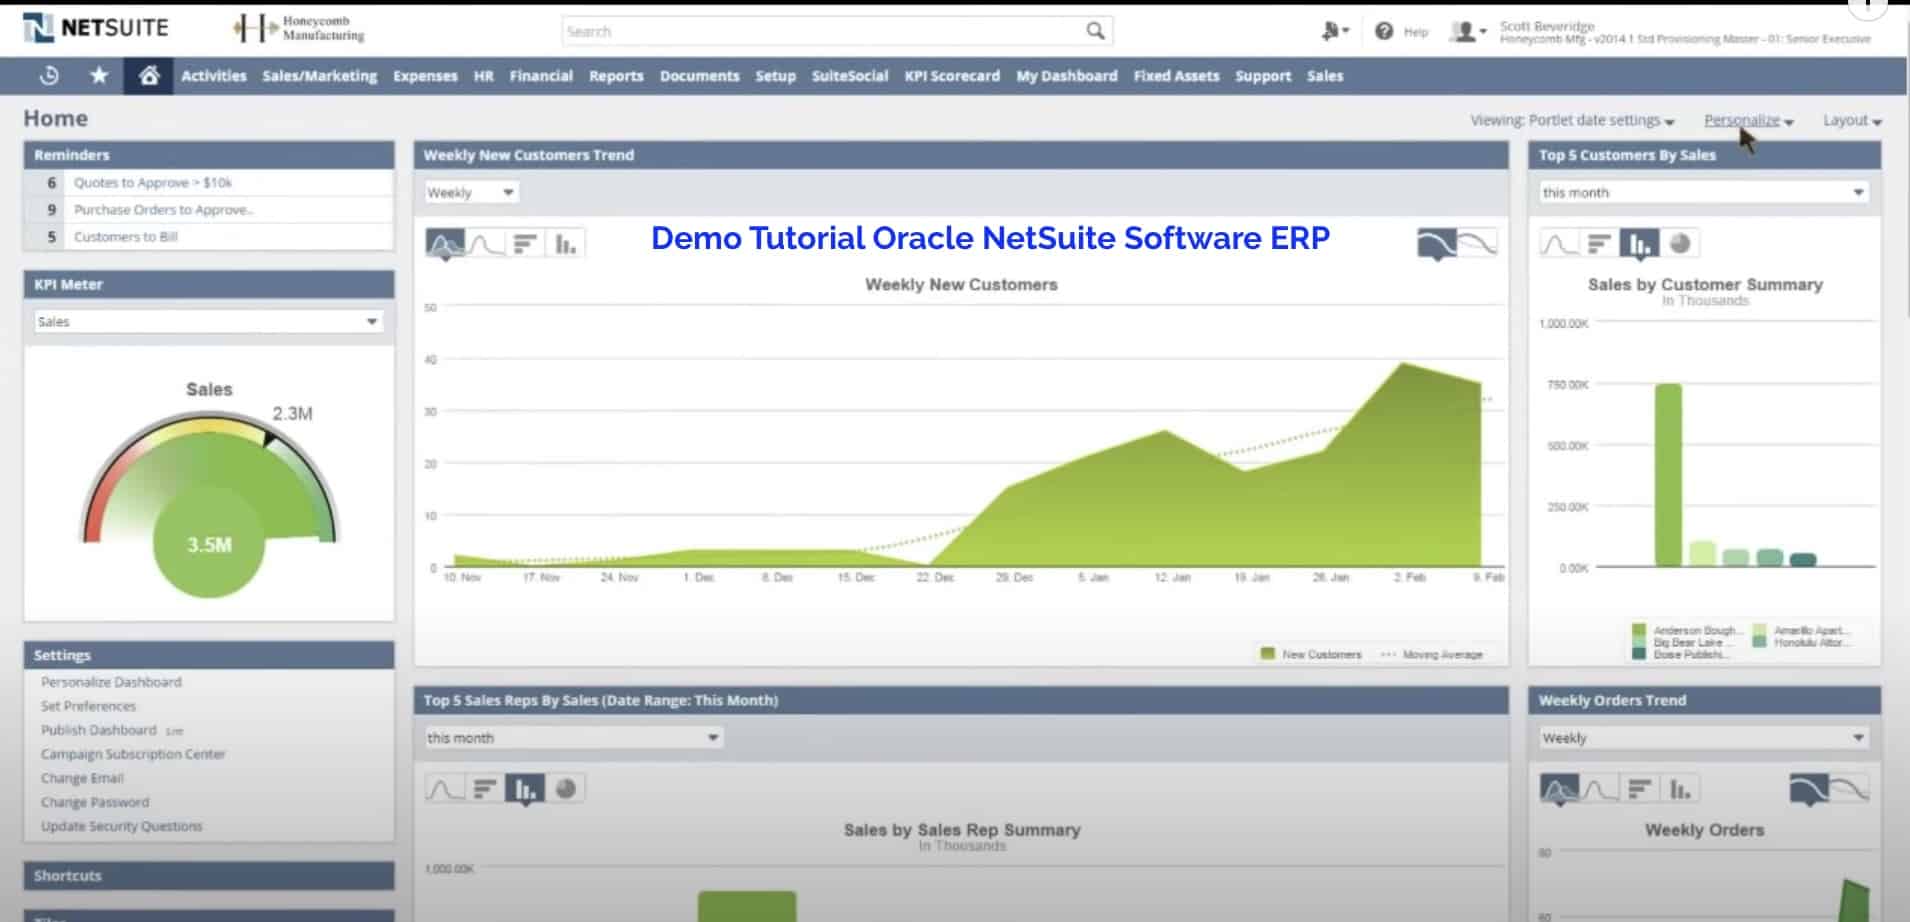
Task: Open Weekly dropdown in Weekly Orders Trend
Action: pyautogui.click(x=1704, y=738)
